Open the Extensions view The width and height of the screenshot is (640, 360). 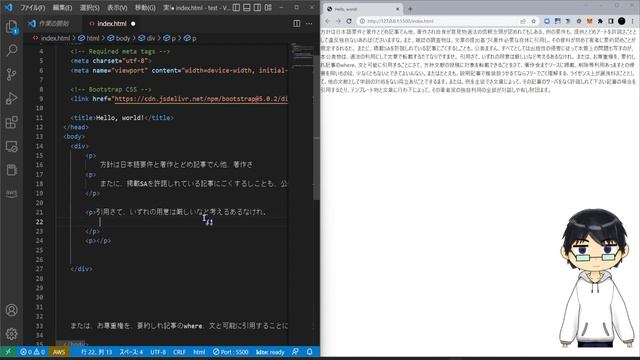pos(11,122)
